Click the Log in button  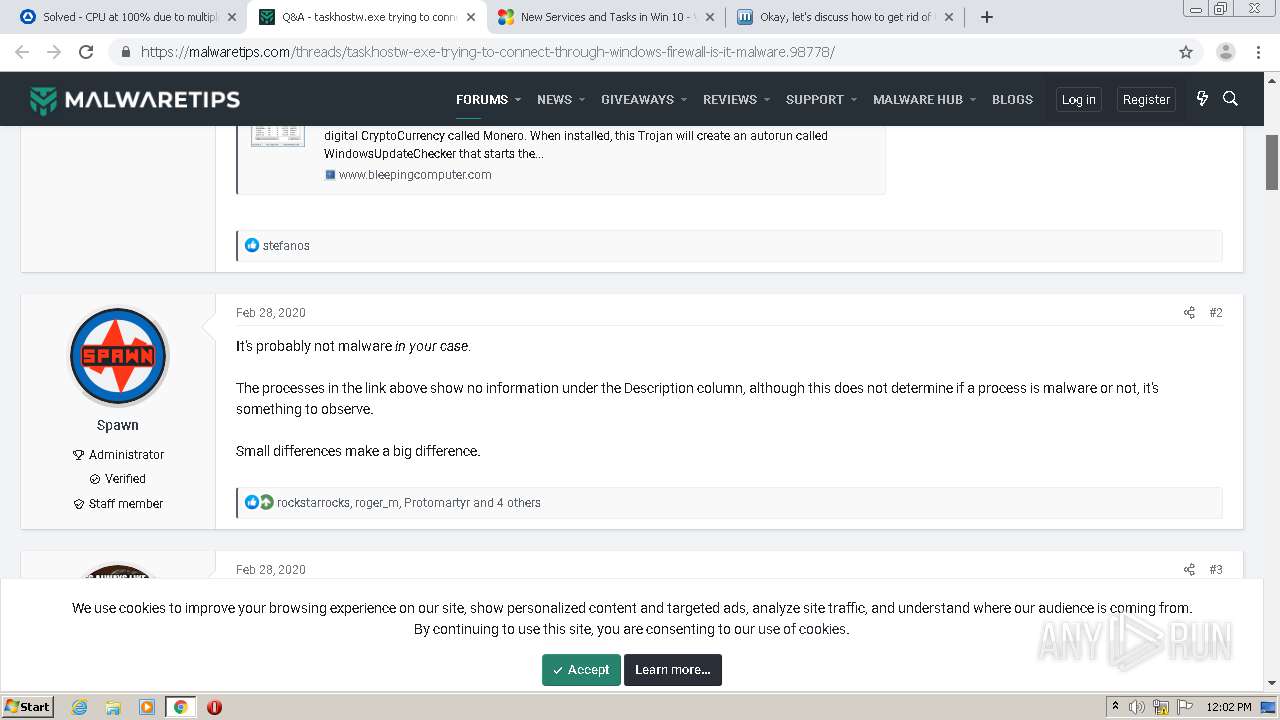(1078, 99)
